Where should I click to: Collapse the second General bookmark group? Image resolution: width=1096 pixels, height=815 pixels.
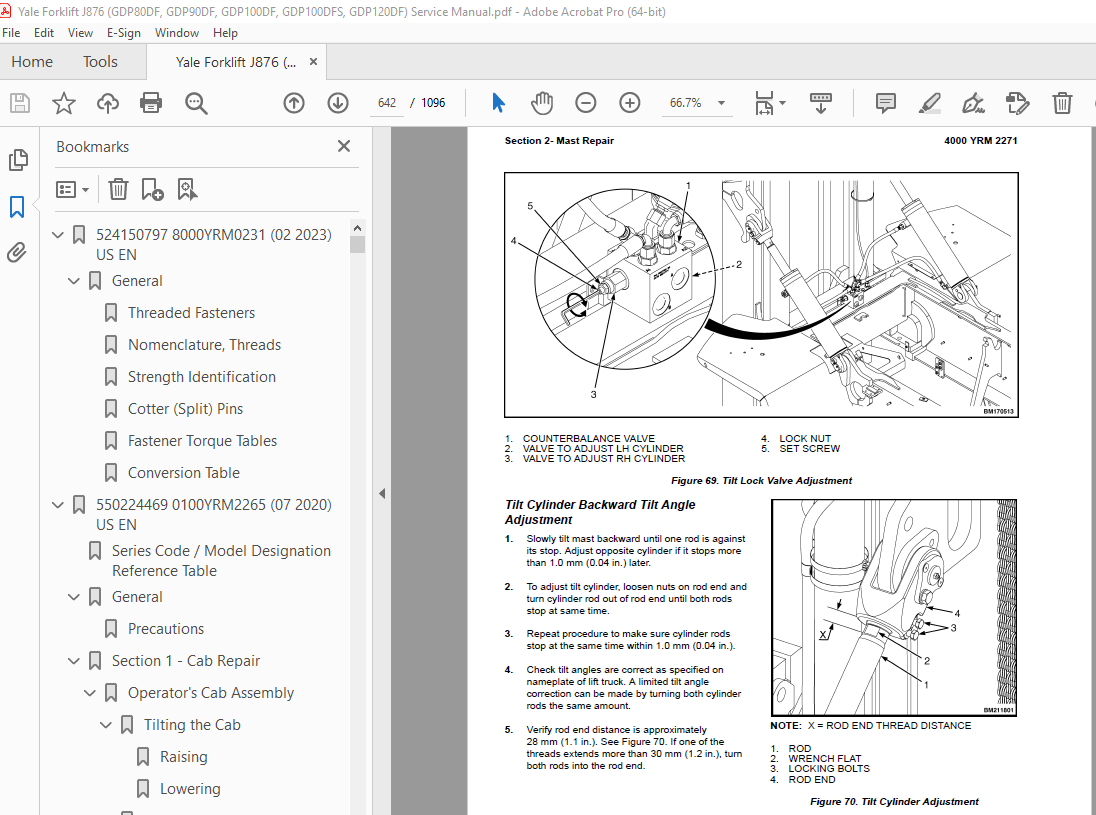pyautogui.click(x=74, y=597)
